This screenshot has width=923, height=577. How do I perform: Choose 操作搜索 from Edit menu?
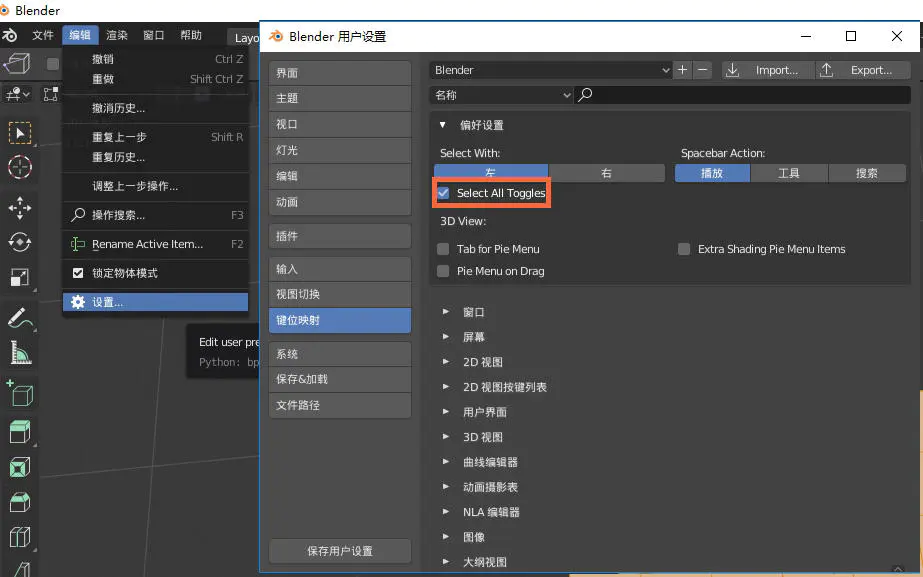click(155, 215)
